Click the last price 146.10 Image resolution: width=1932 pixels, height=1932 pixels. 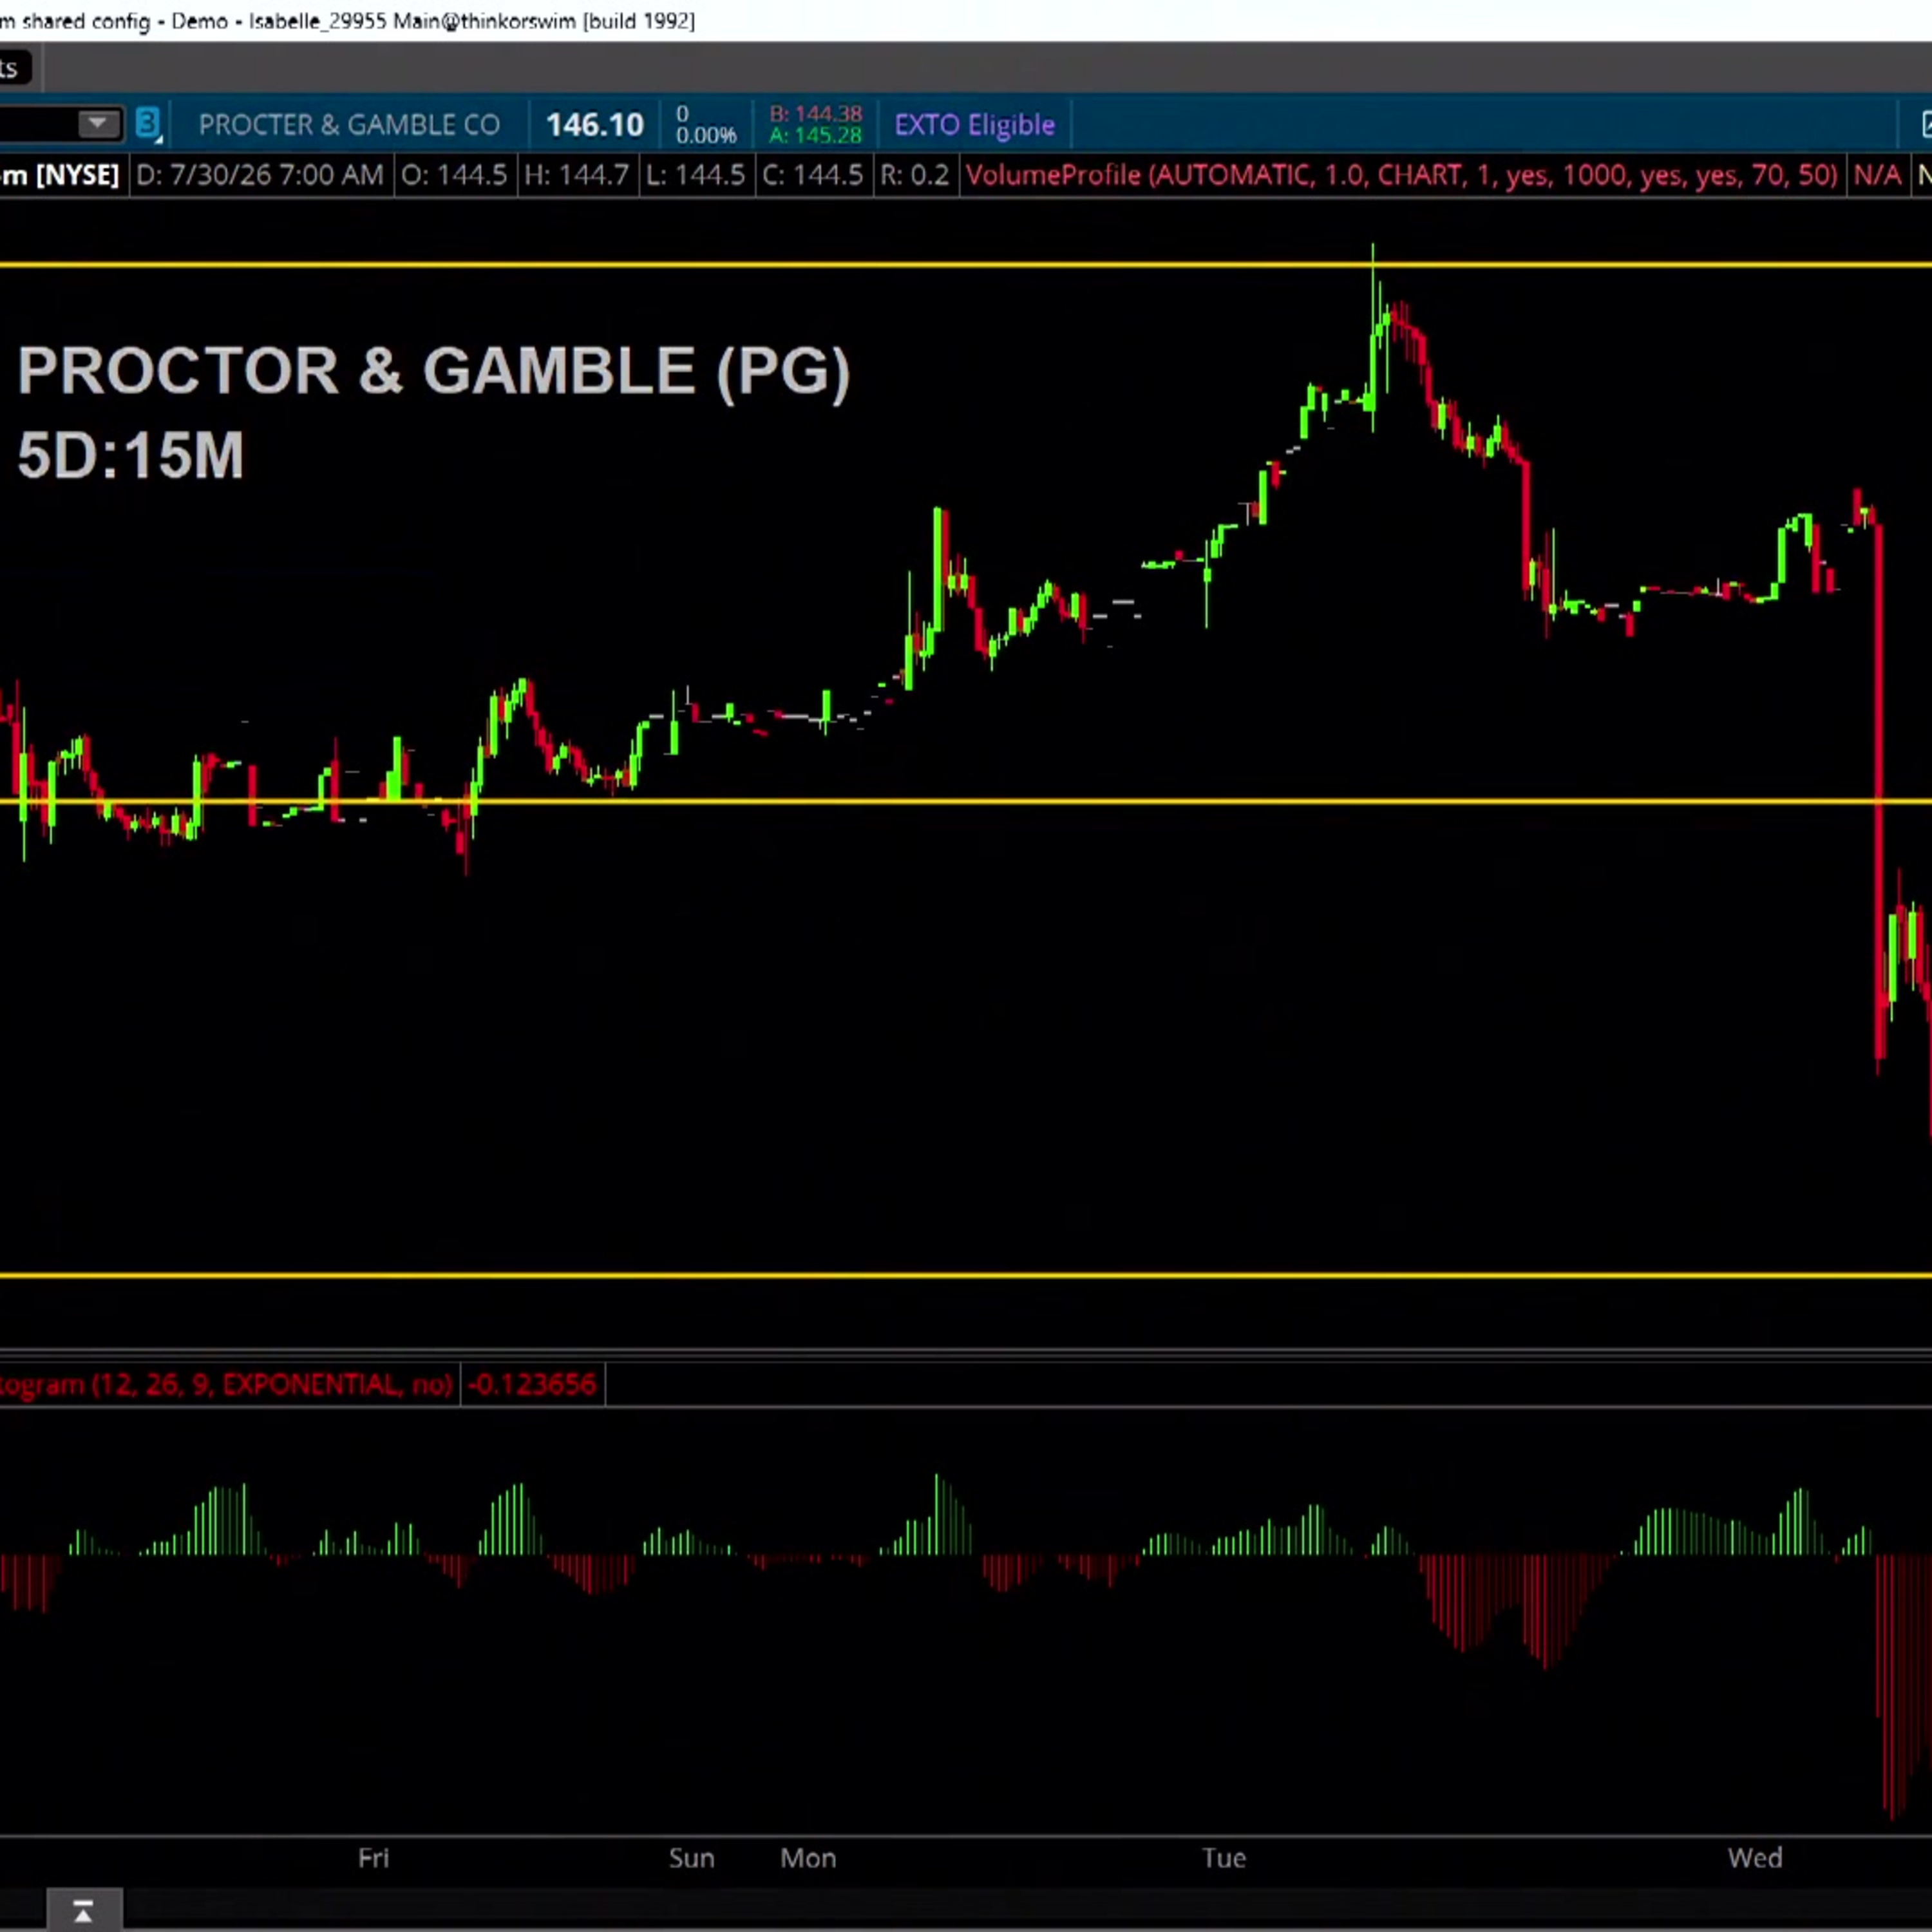coord(594,125)
